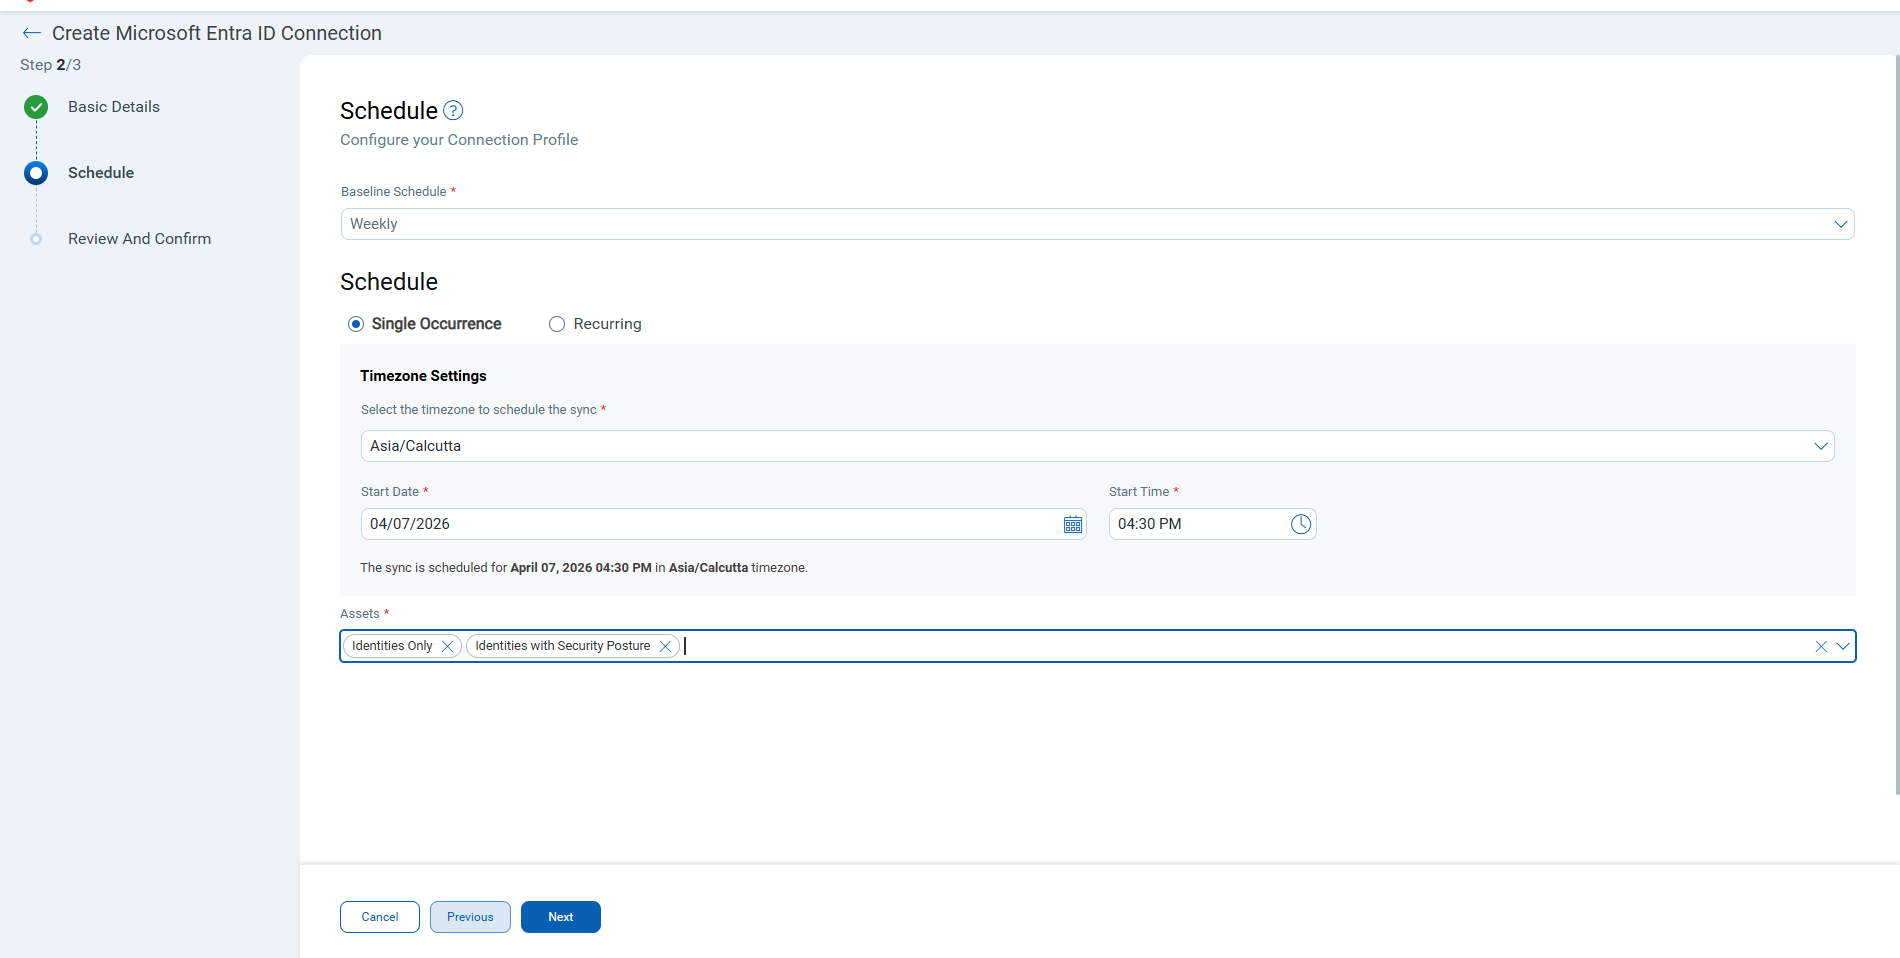Image resolution: width=1900 pixels, height=958 pixels.
Task: Click the Start Time field showing 04:30 PM
Action: point(1212,524)
